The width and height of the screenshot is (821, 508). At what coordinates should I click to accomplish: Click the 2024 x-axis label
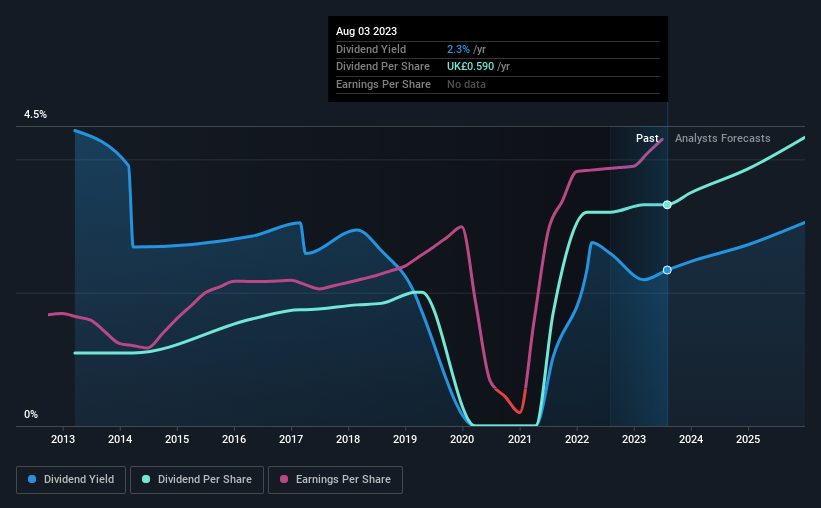click(691, 439)
